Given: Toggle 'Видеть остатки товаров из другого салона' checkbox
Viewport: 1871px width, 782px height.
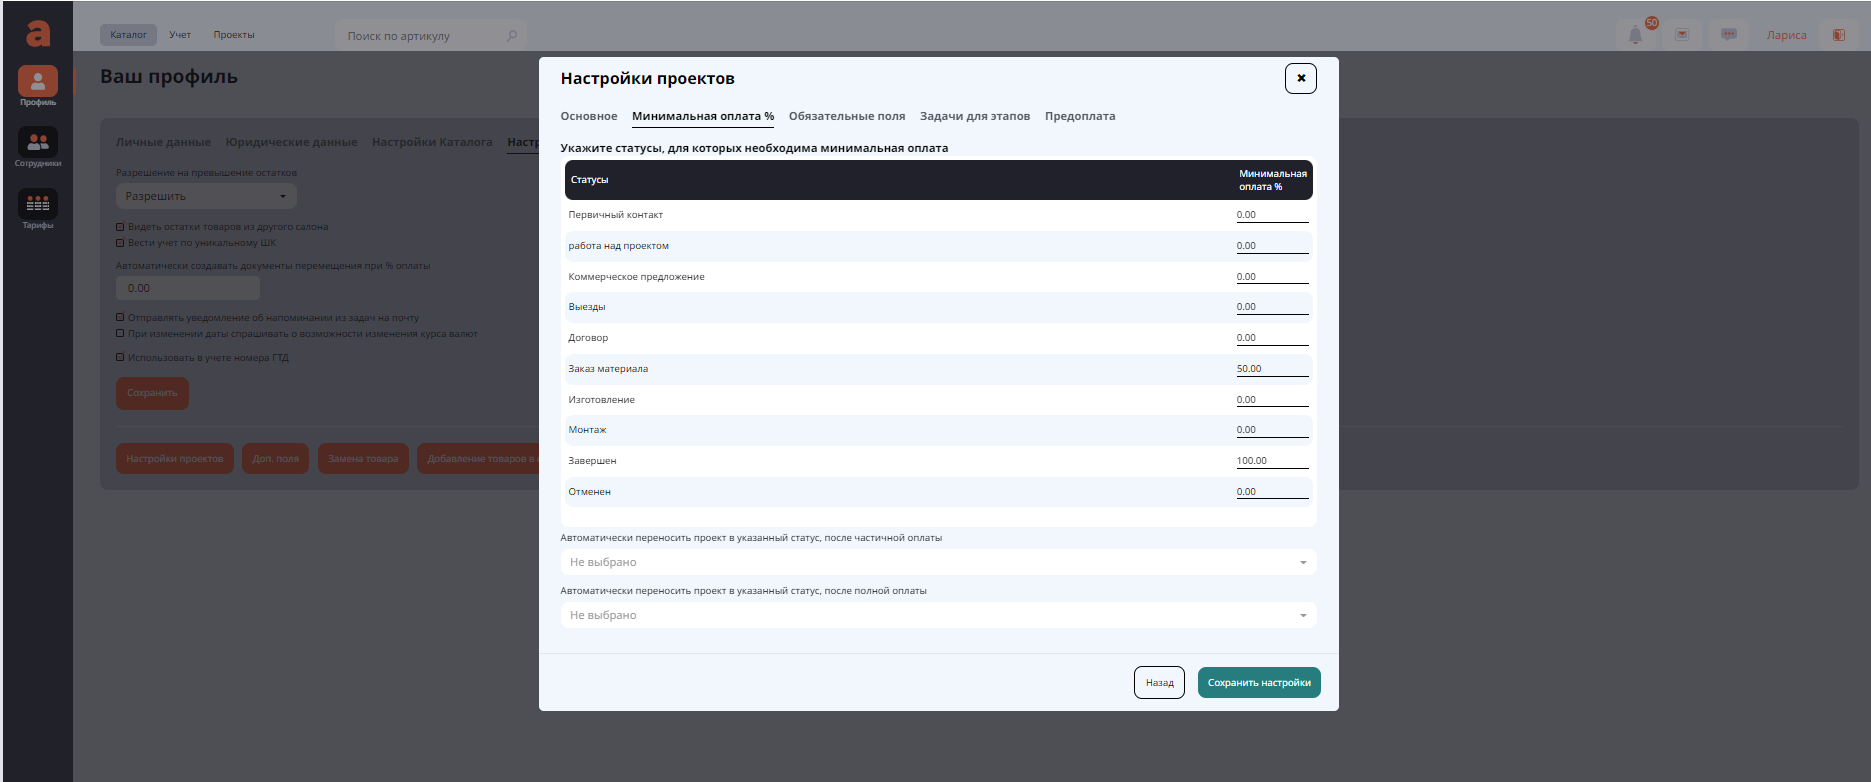Looking at the screenshot, I should [120, 227].
